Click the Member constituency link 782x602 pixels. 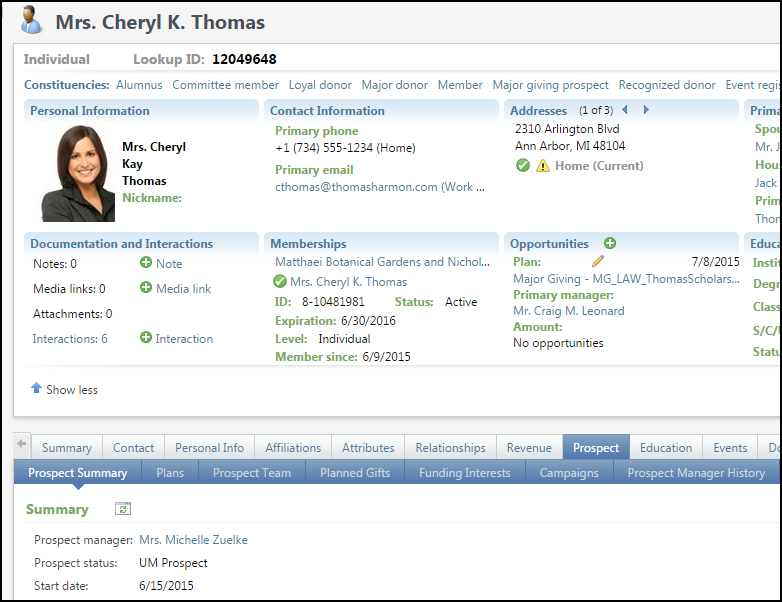pos(460,85)
